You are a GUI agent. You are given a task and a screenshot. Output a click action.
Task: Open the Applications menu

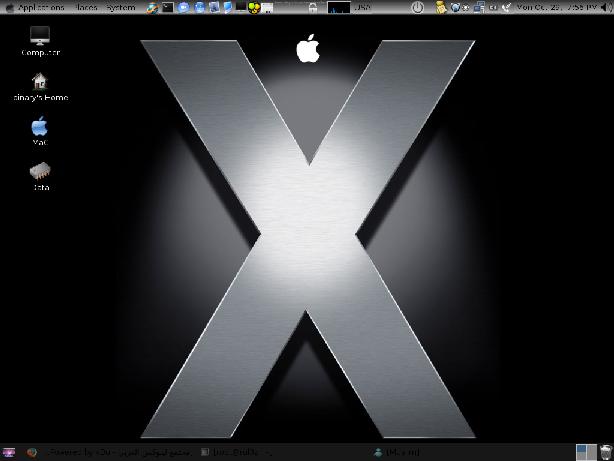pos(41,7)
